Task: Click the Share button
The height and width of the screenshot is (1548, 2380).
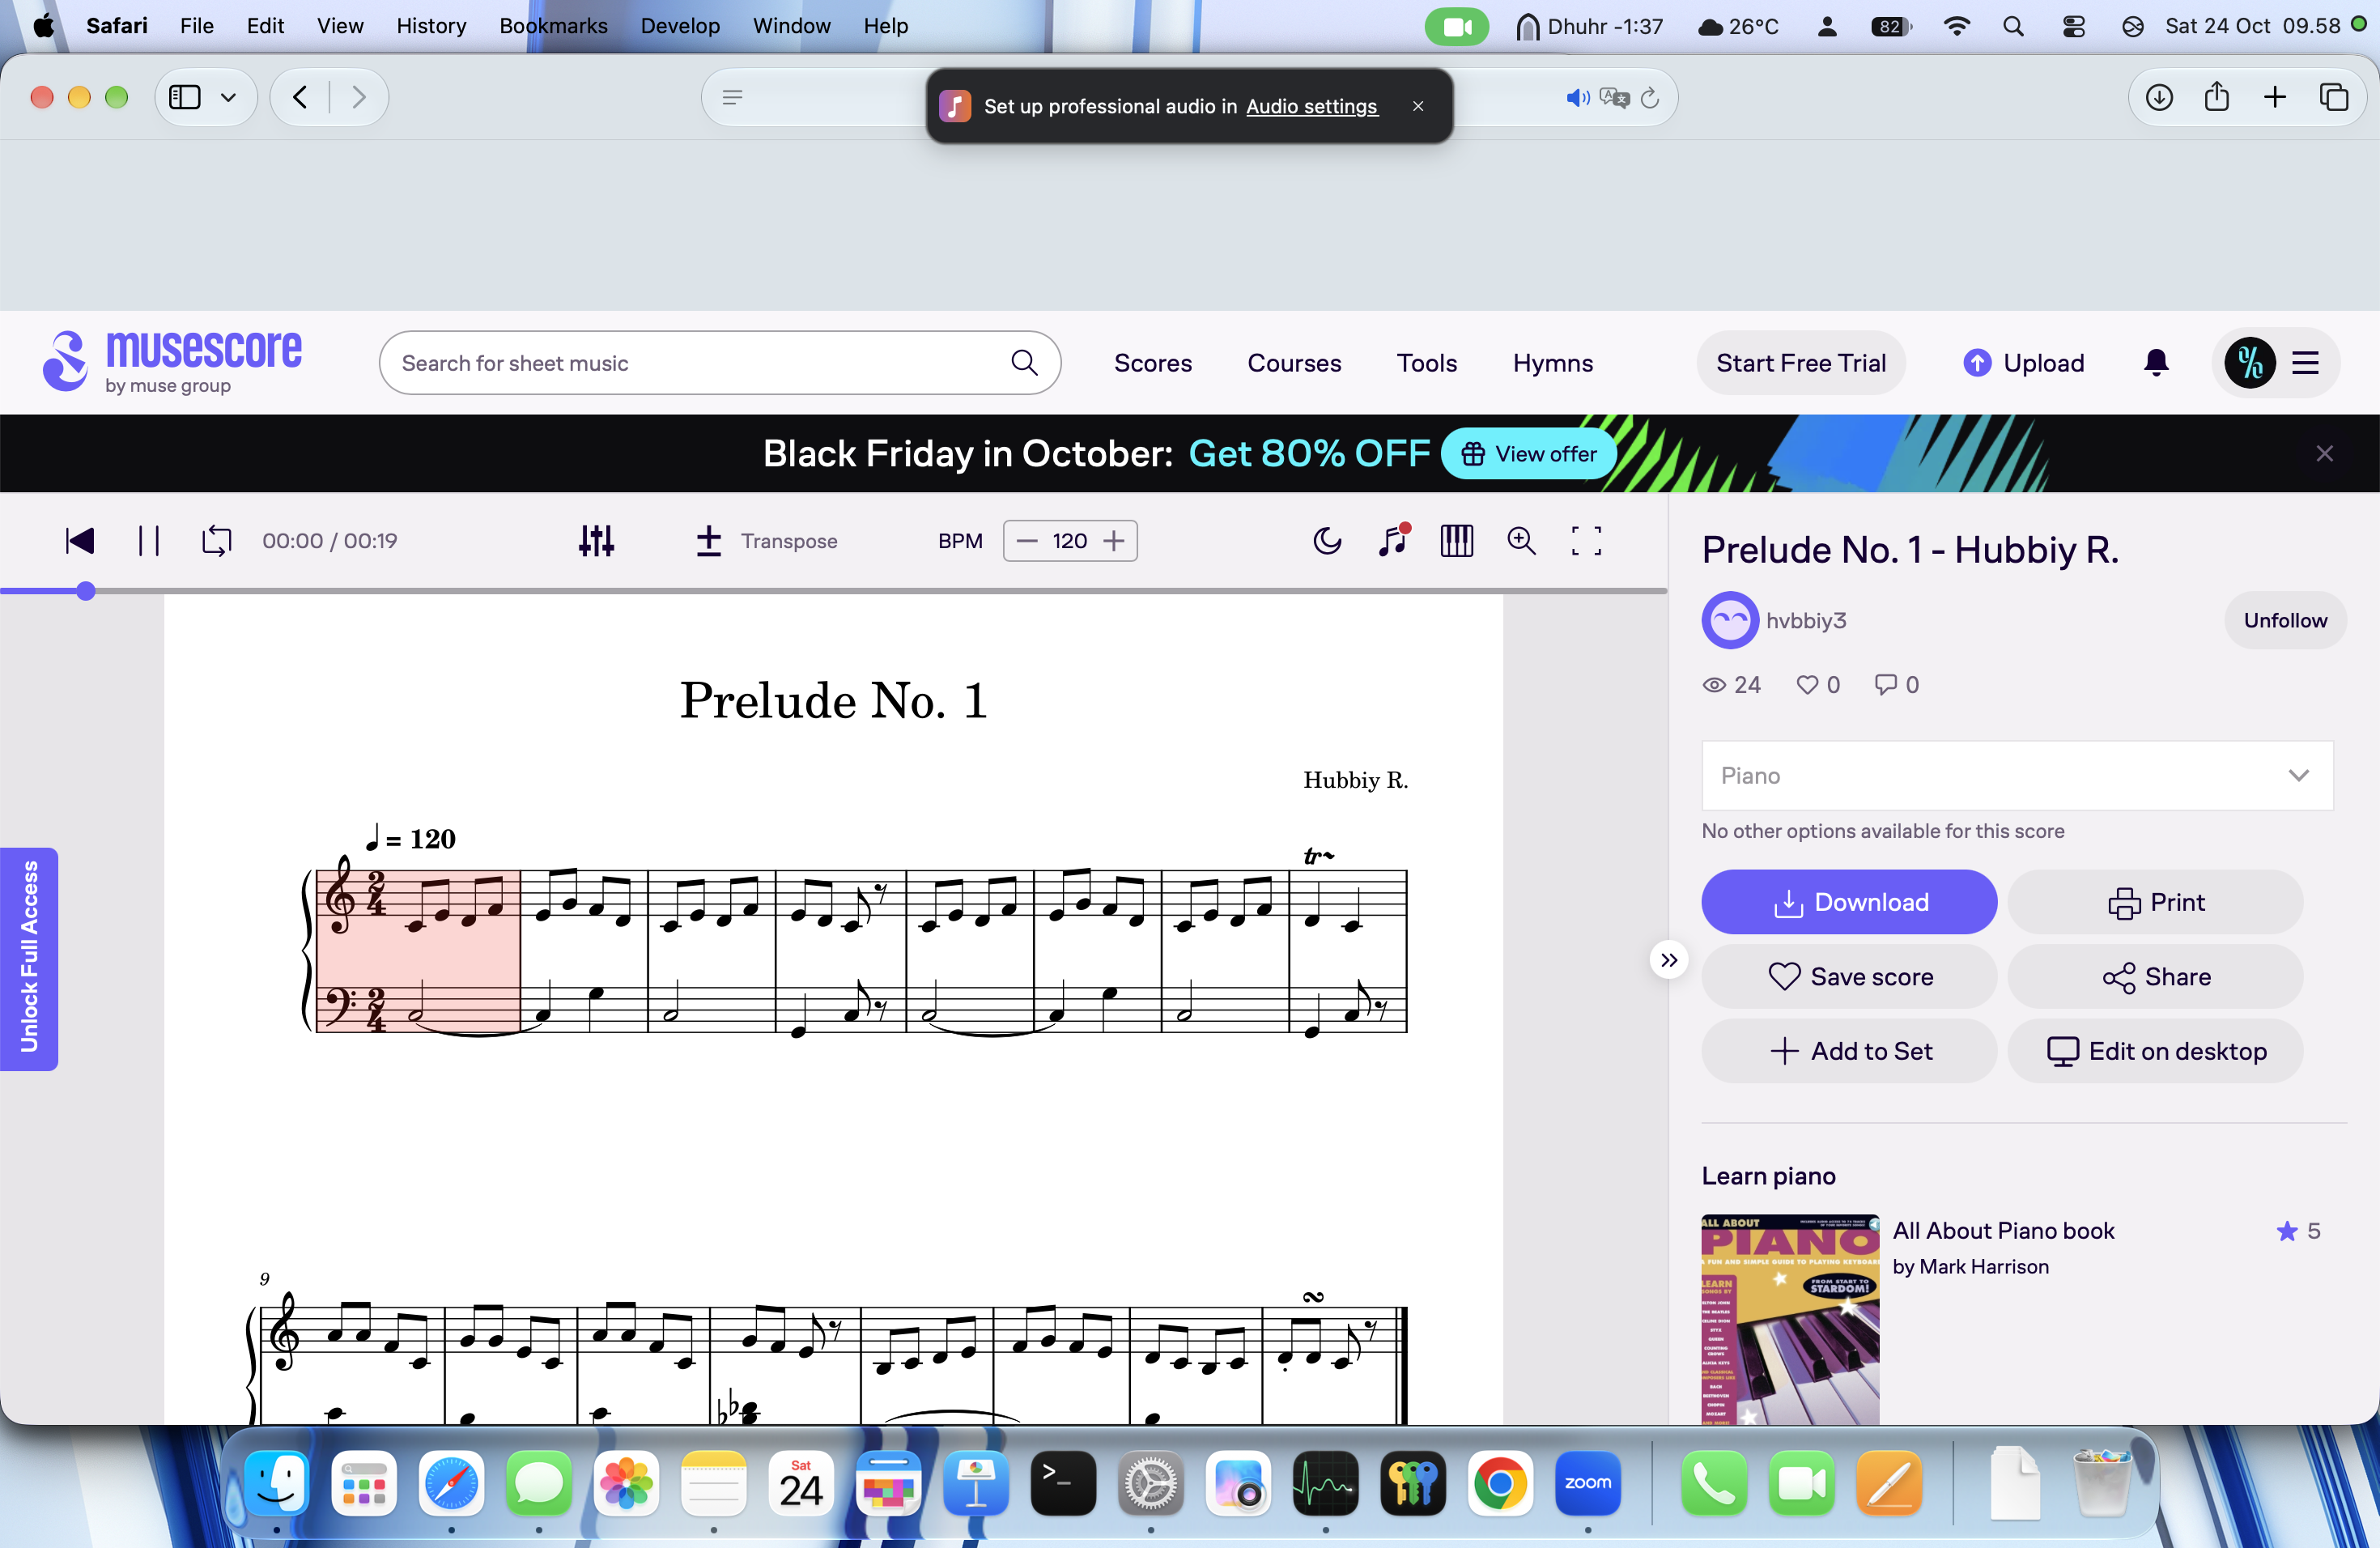Action: tap(2155, 976)
